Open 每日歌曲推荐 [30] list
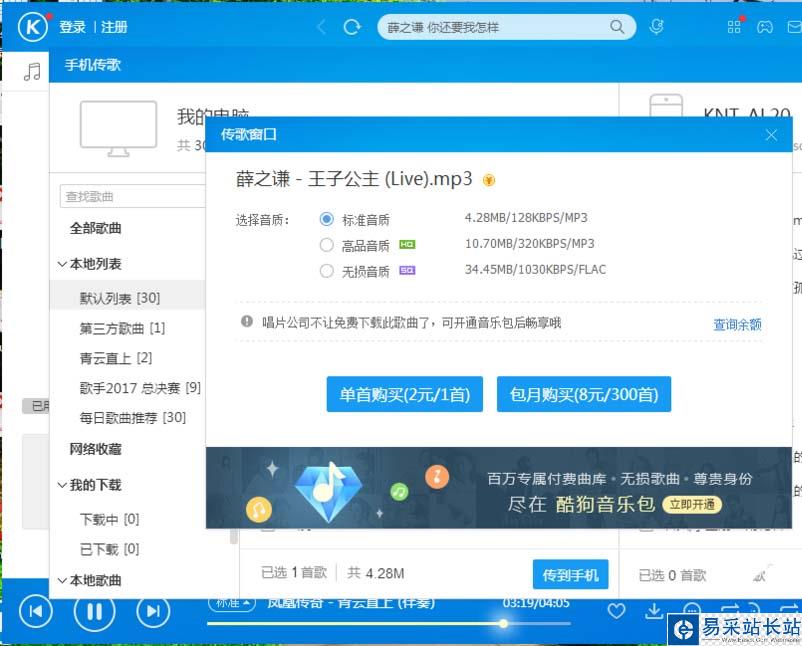802x646 pixels. 132,418
